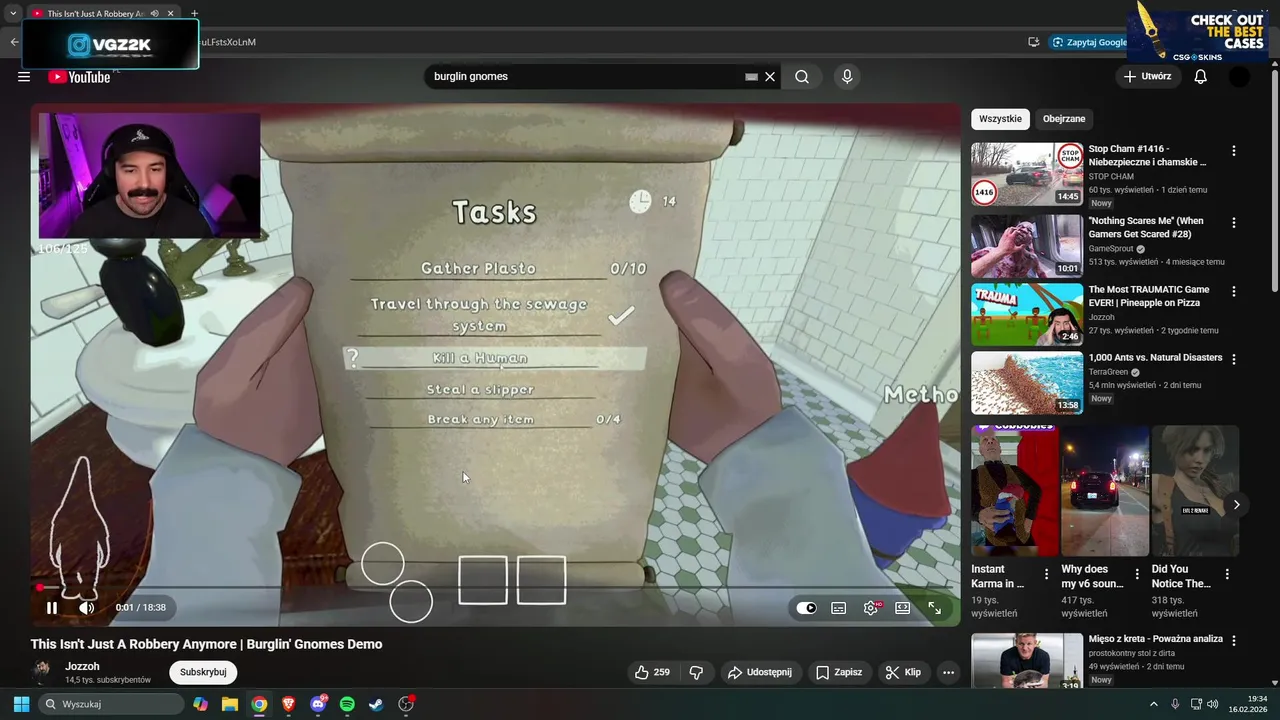Open Discord from the taskbar
Viewport: 1280px width, 720px height.
(x=318, y=704)
